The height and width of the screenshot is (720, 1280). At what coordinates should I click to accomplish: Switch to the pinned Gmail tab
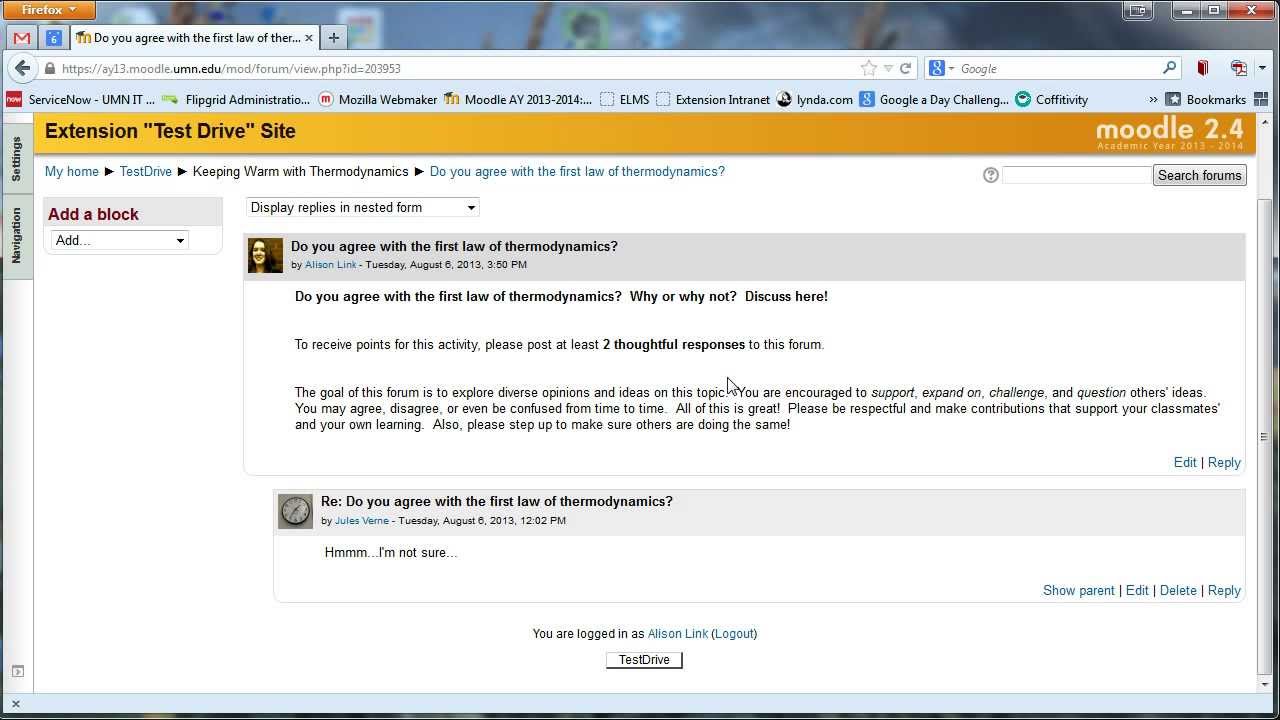tap(22, 38)
